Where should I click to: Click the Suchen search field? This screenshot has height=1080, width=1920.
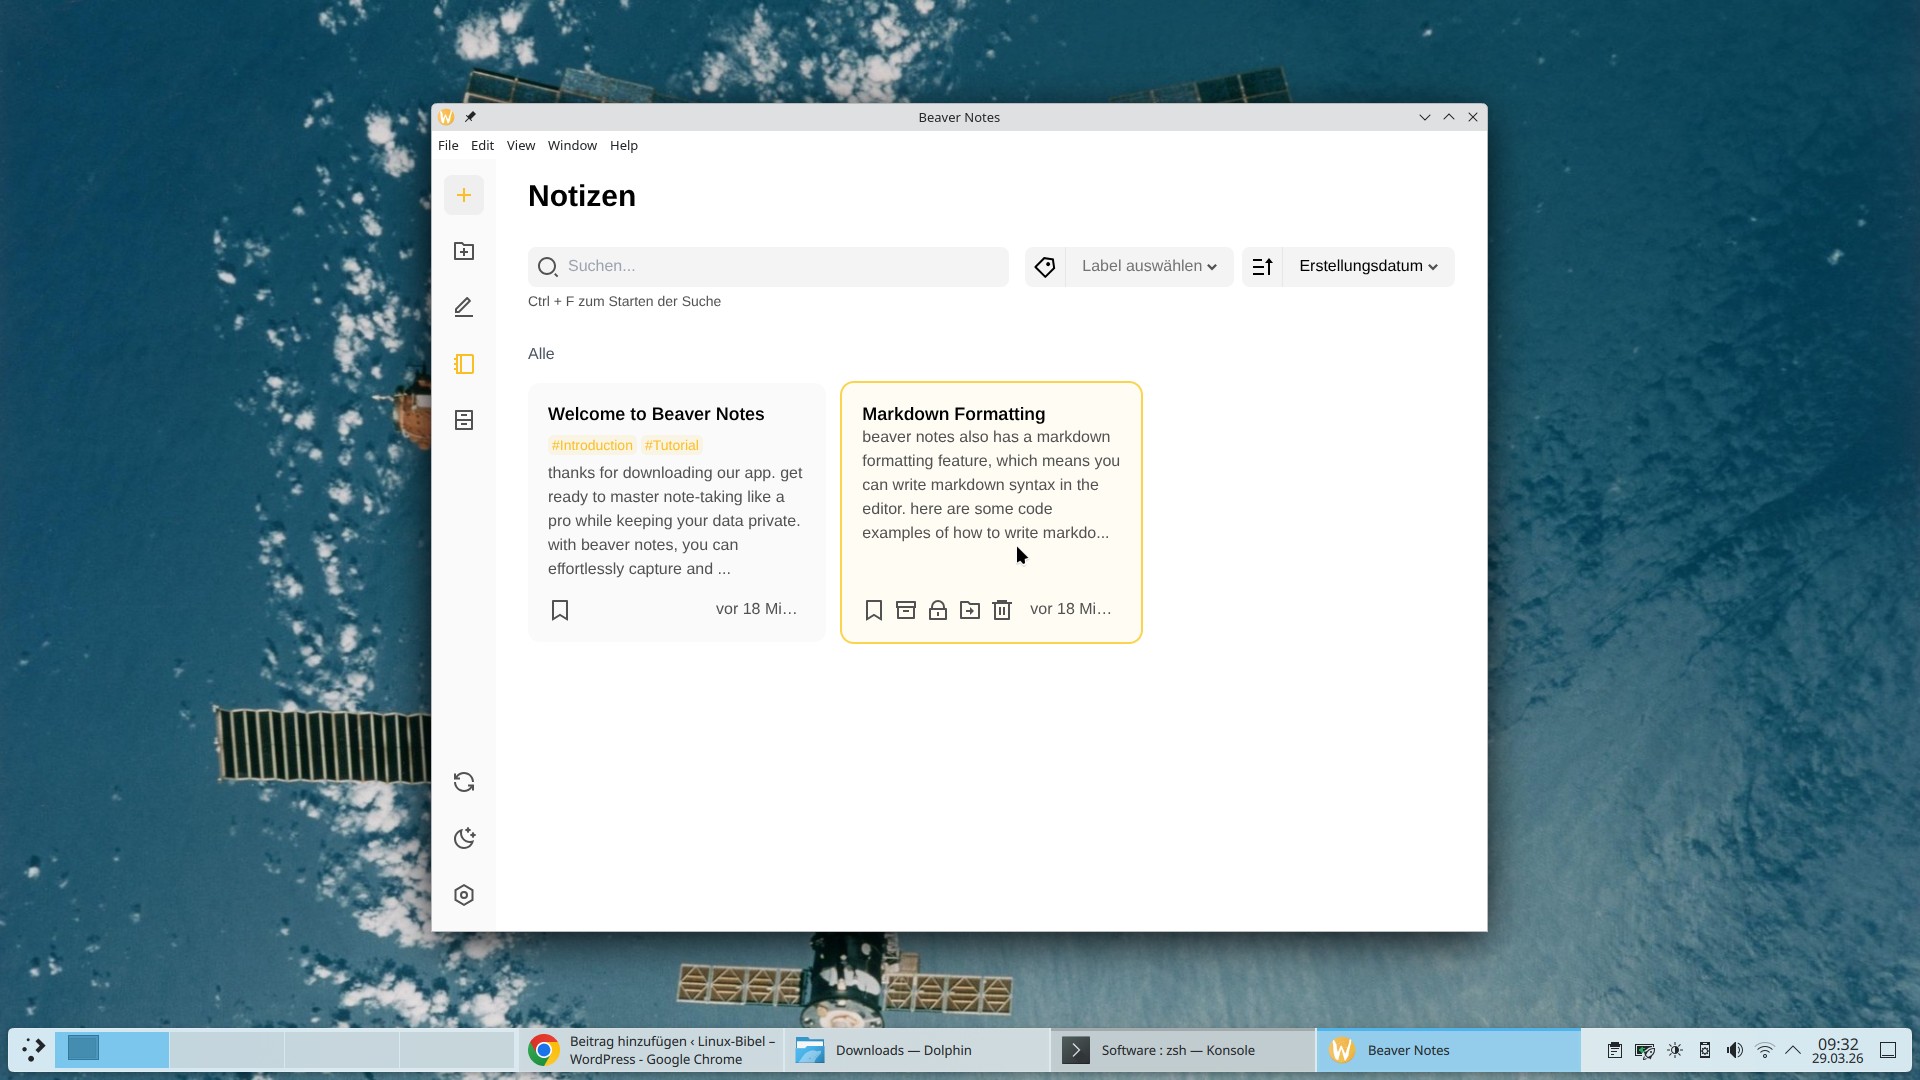(768, 266)
